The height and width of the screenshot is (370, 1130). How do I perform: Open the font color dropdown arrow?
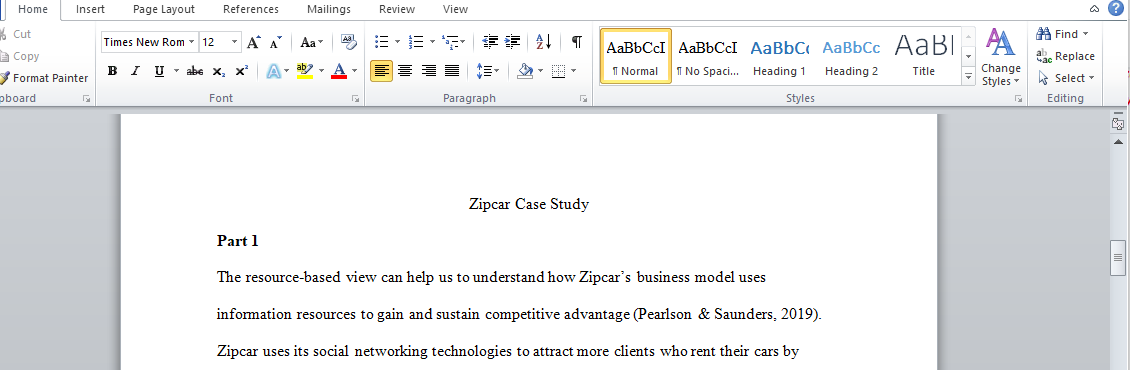(x=355, y=71)
